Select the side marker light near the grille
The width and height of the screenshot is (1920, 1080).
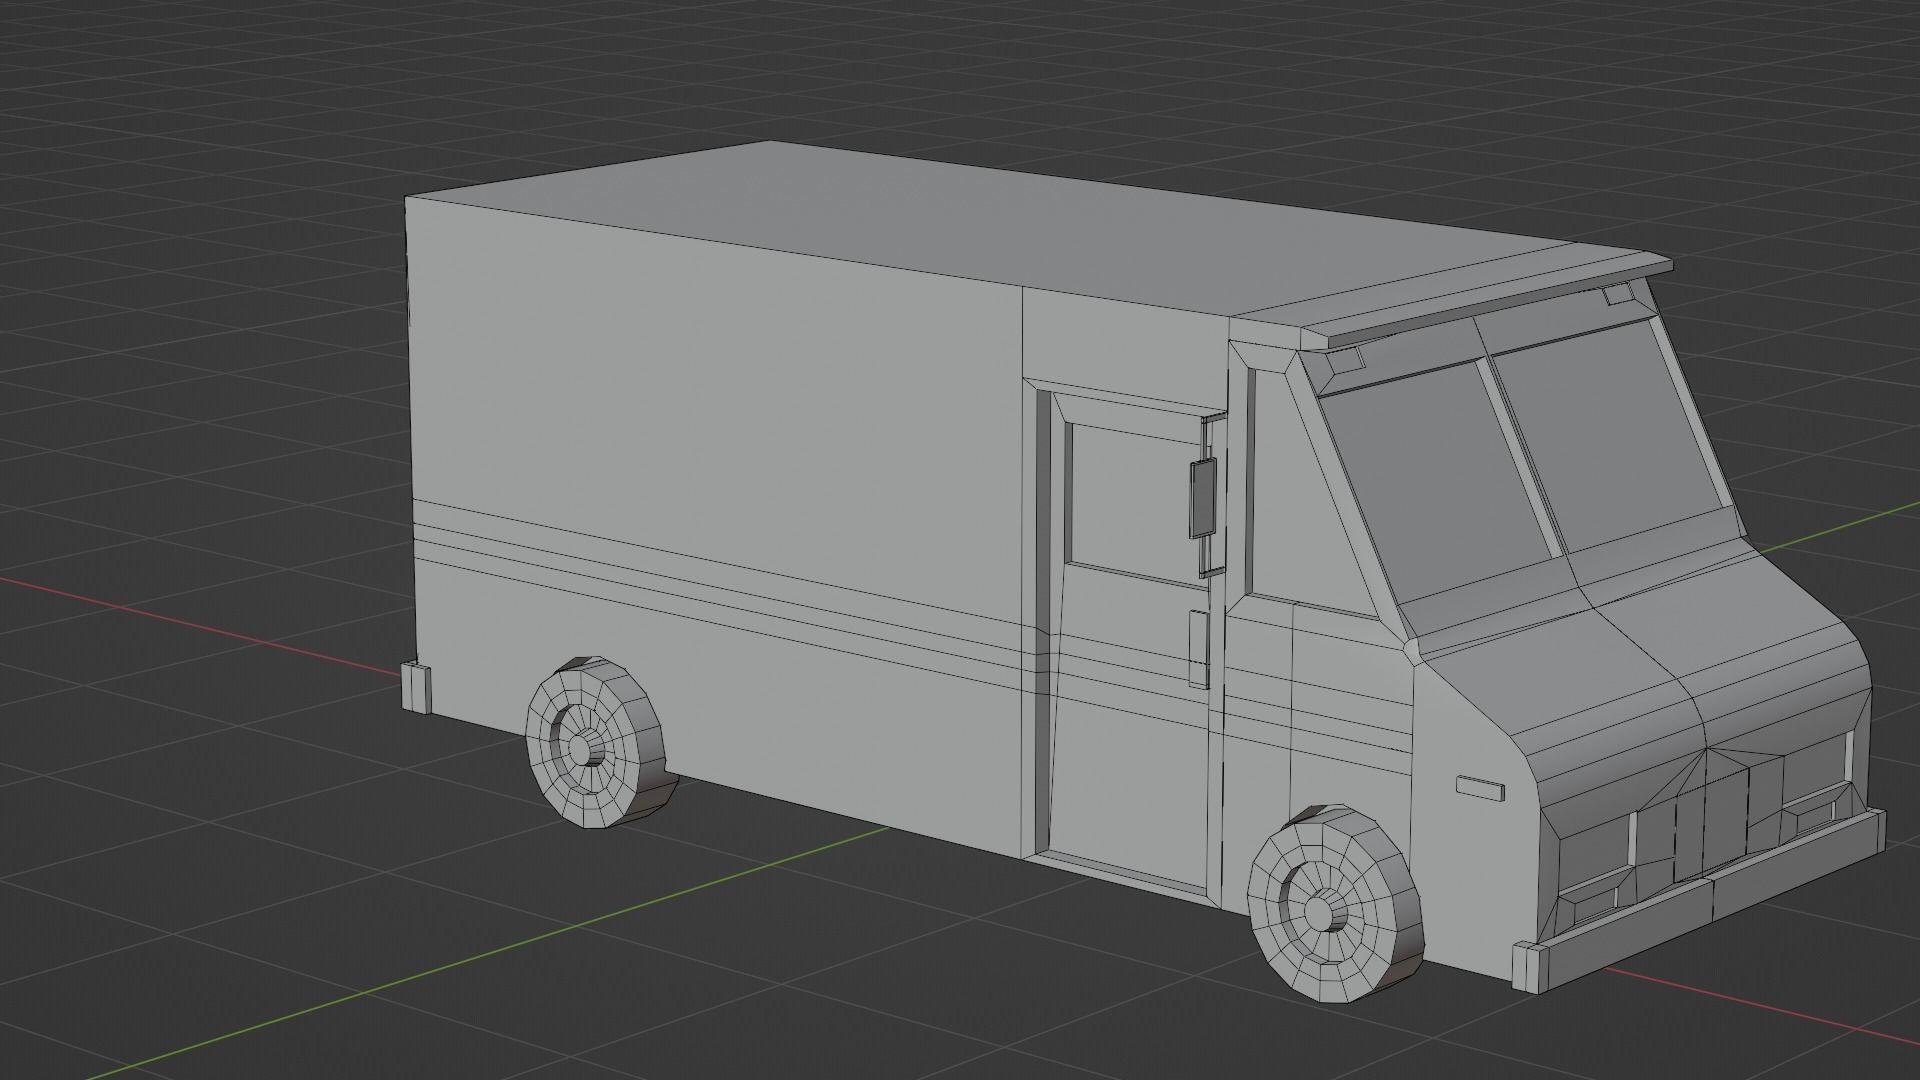1479,788
